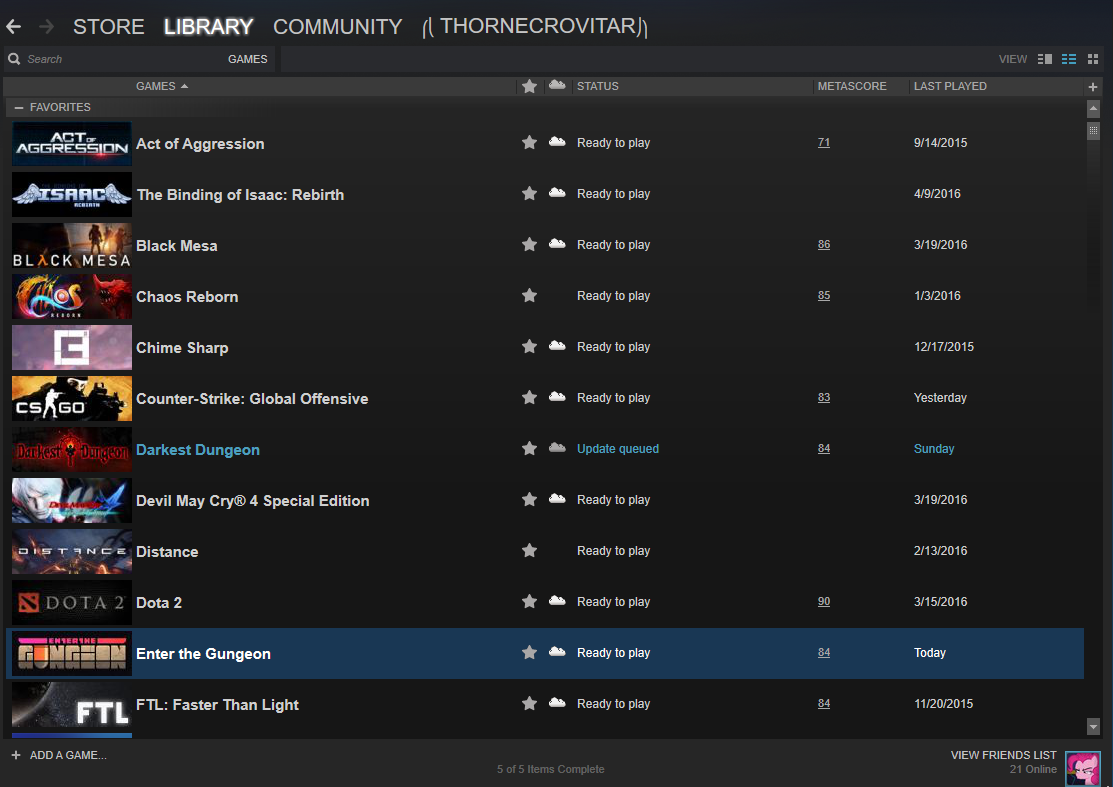Screen dimensions: 1113x787
Task: Toggle favorite star for Darkest Dungeon
Action: [x=529, y=449]
